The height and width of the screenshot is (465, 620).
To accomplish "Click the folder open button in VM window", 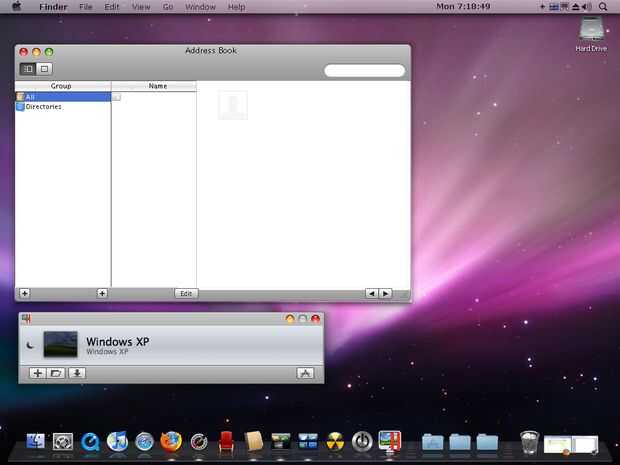I will [56, 373].
